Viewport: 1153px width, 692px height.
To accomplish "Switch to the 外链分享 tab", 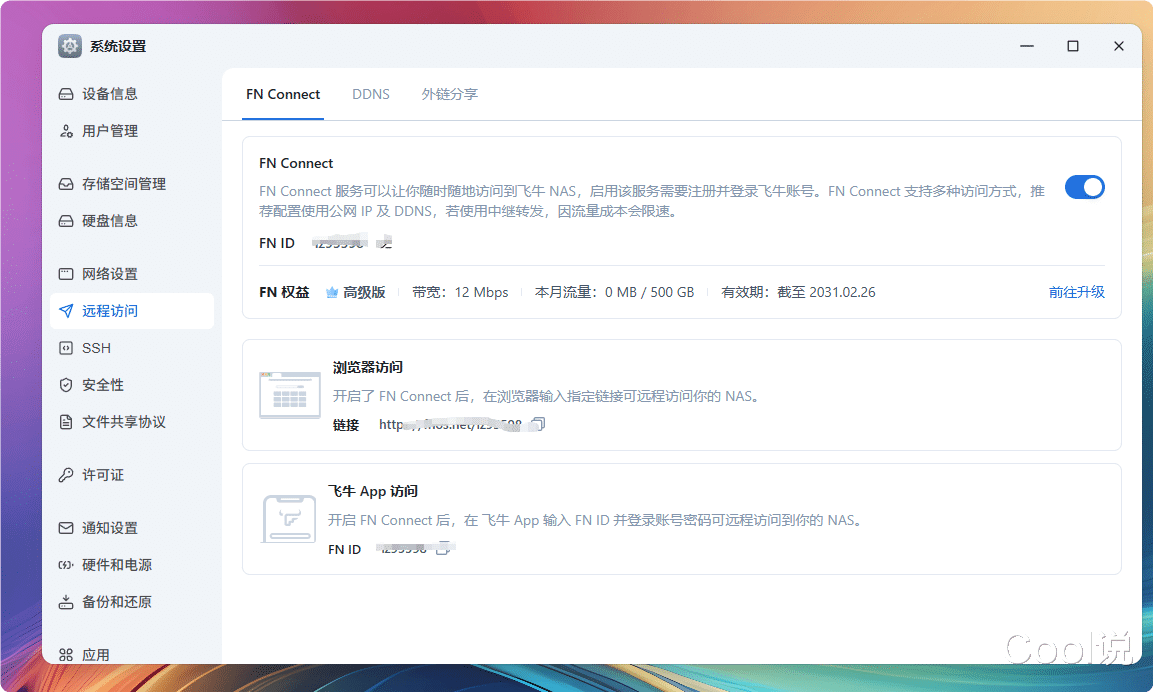I will [449, 94].
